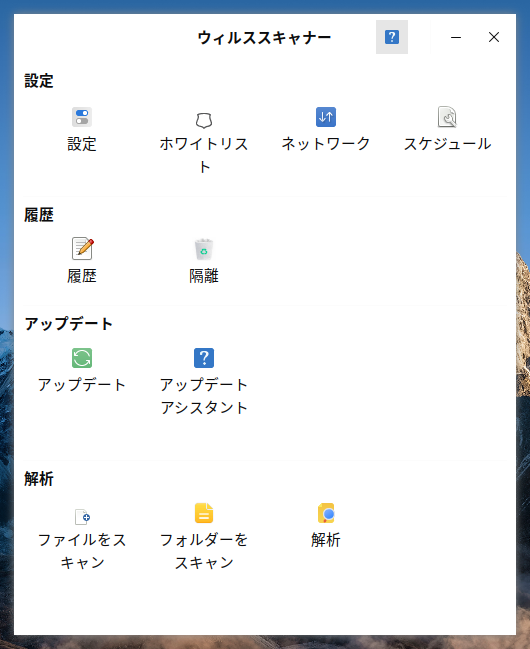Close the ウィルススキャナー window

click(494, 37)
